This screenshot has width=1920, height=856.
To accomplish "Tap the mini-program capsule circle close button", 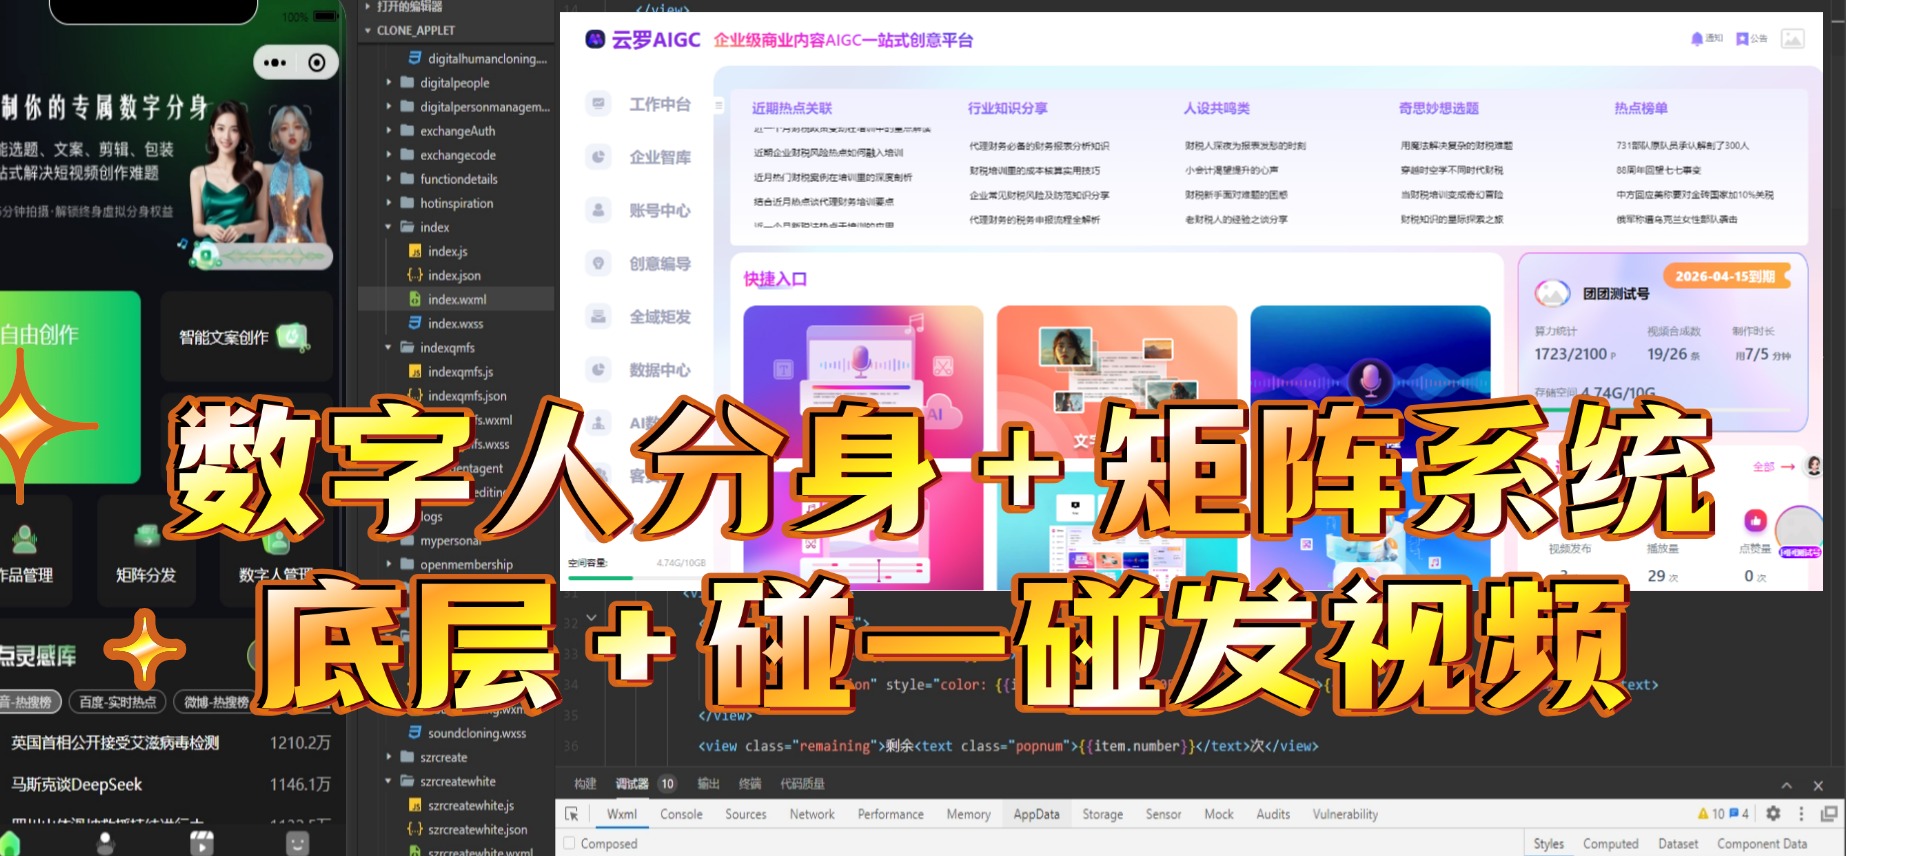I will pos(317,63).
